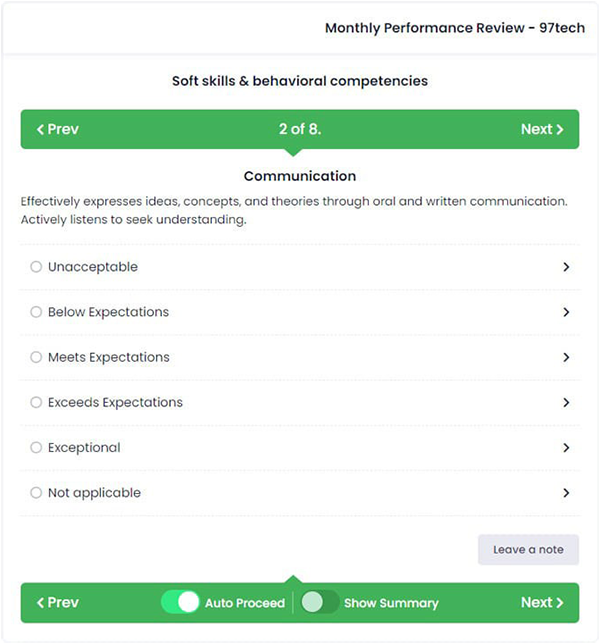
Task: Select the Unacceptable radio button
Action: coord(36,267)
